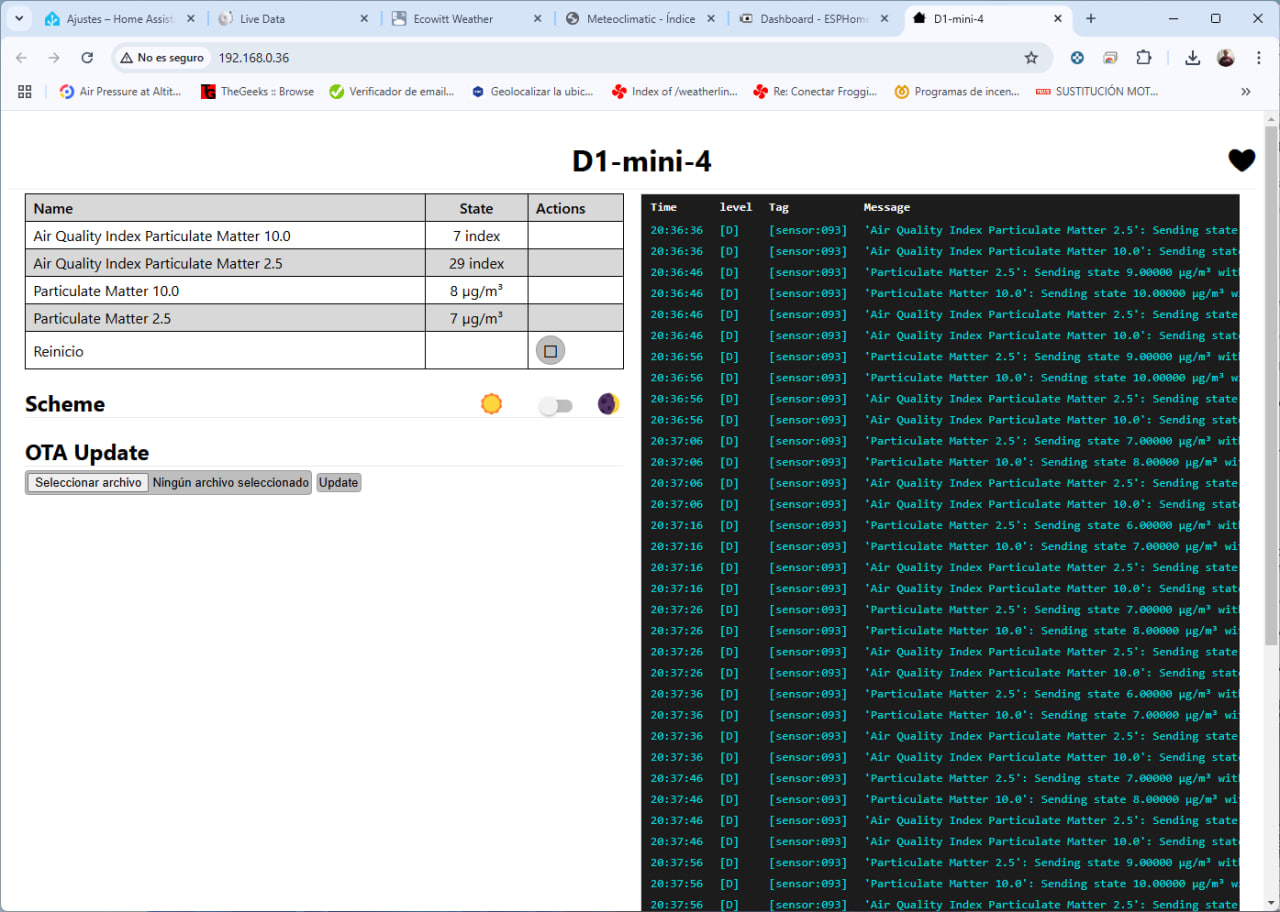Reload the page
The height and width of the screenshot is (912, 1280).
tap(87, 58)
